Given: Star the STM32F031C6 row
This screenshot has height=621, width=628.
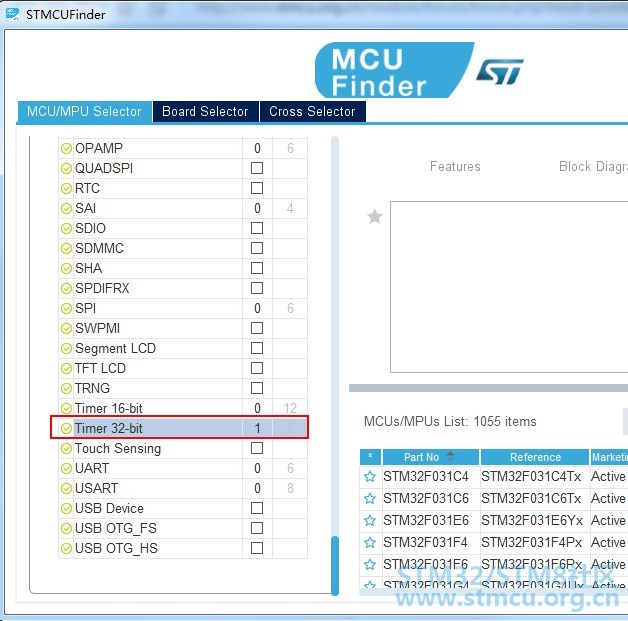Looking at the screenshot, I should 370,498.
